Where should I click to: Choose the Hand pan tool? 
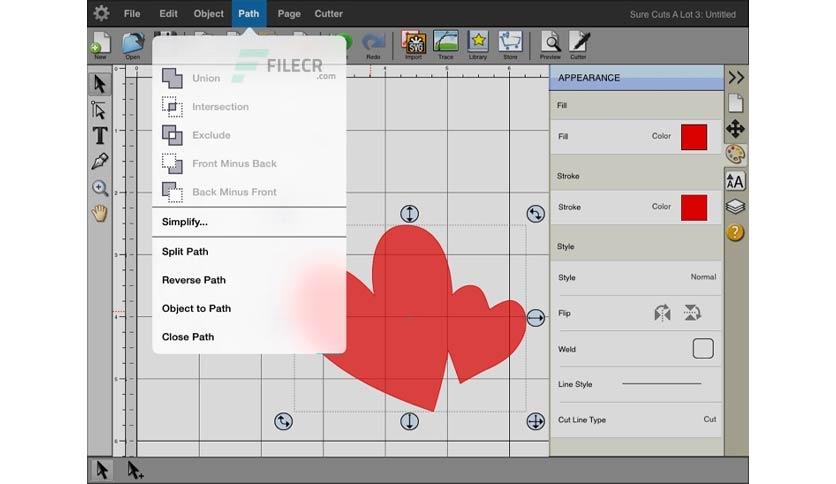pyautogui.click(x=100, y=213)
